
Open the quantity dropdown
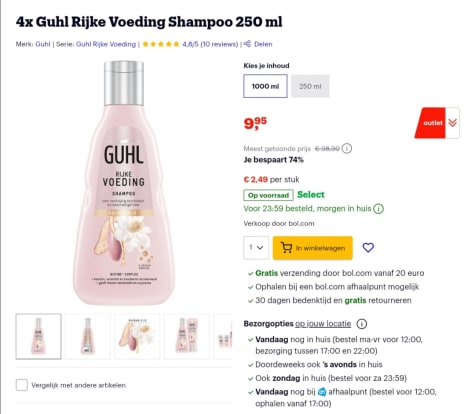click(256, 248)
